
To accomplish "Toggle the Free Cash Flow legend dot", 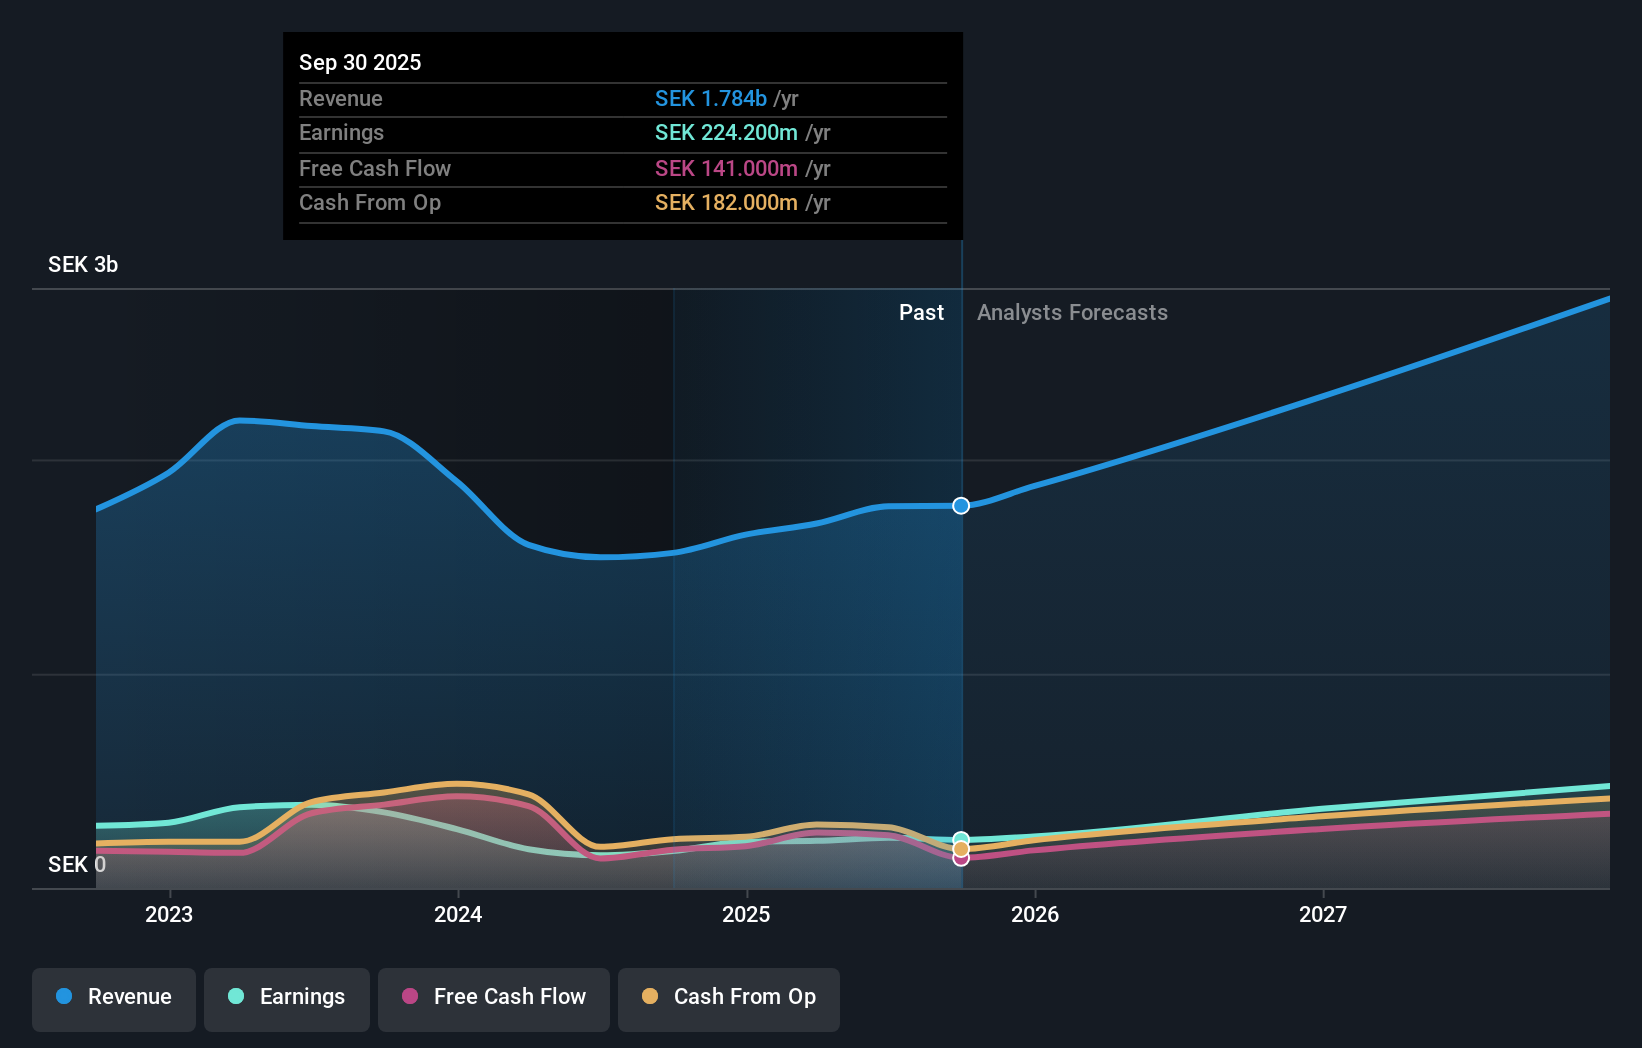I will [410, 998].
